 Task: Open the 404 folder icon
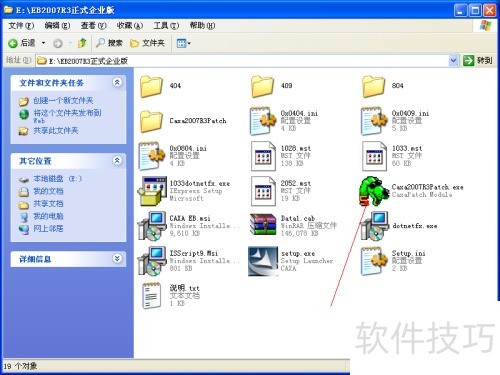151,86
